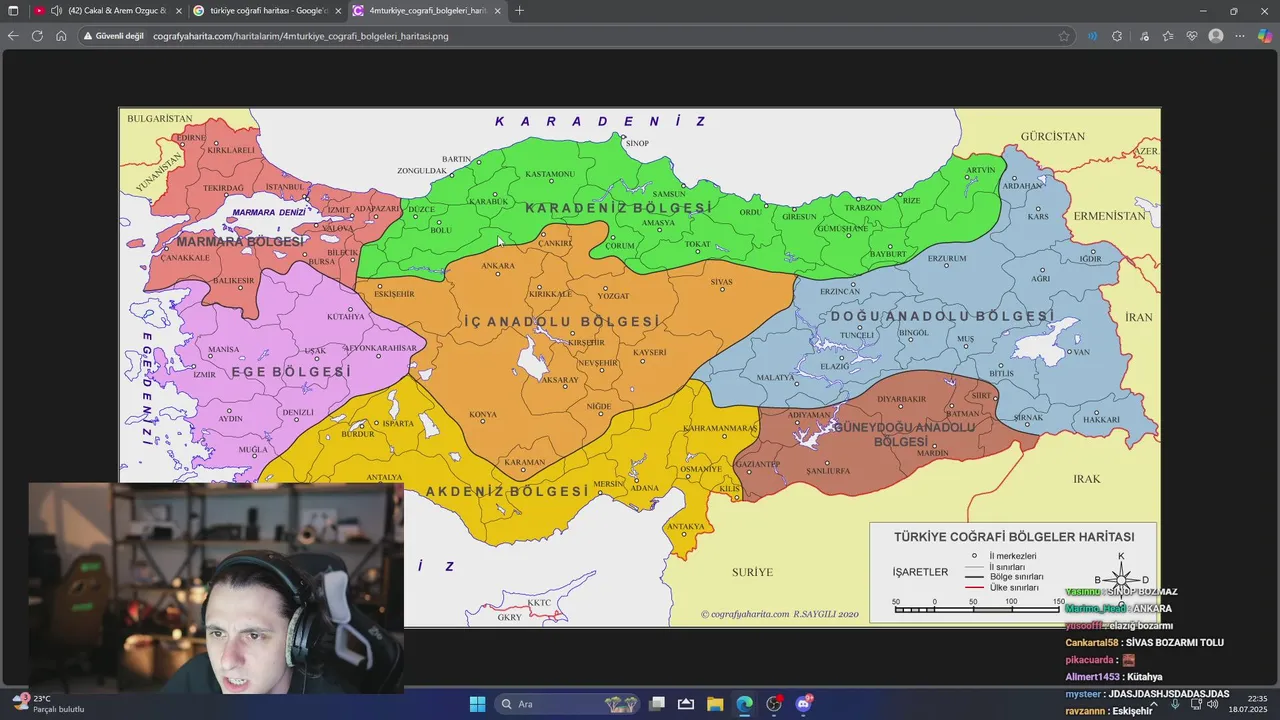Viewport: 1280px width, 720px height.
Task: Open Microsoft Edge from the taskbar
Action: [x=744, y=704]
